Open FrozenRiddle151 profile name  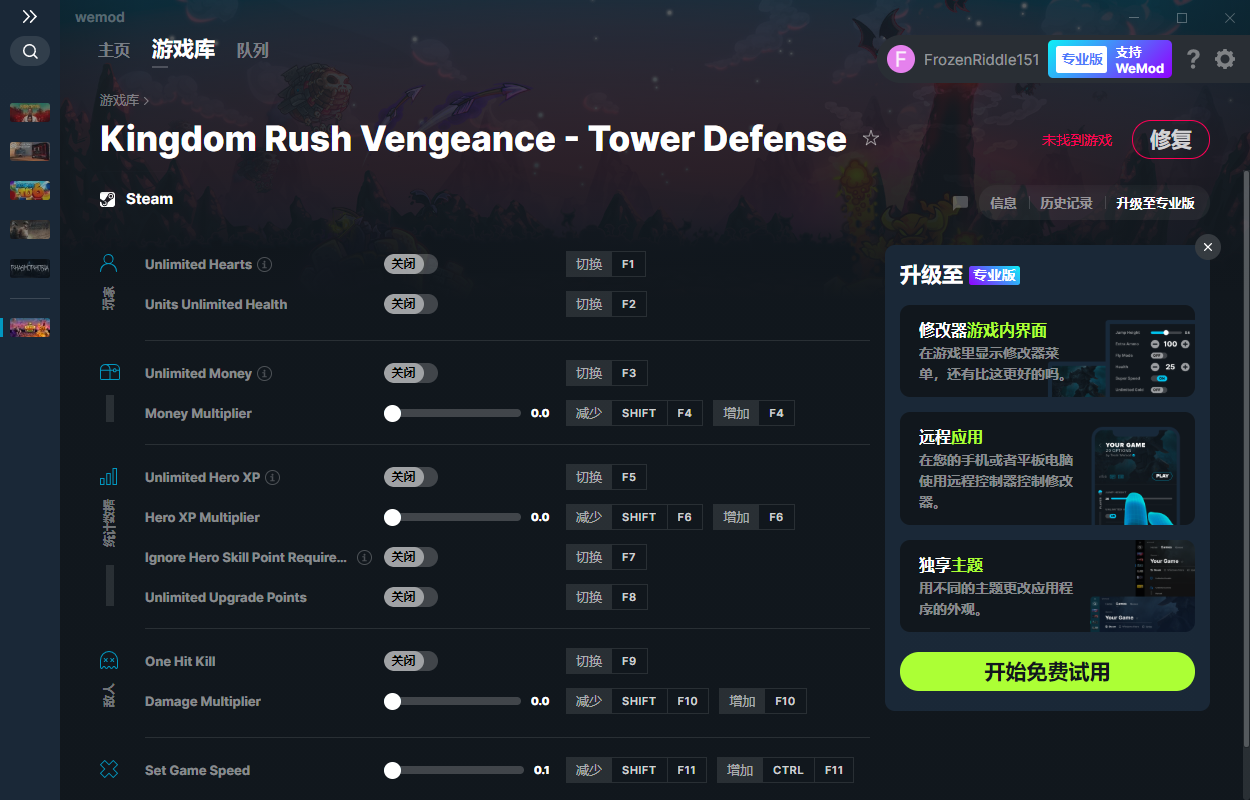click(981, 59)
